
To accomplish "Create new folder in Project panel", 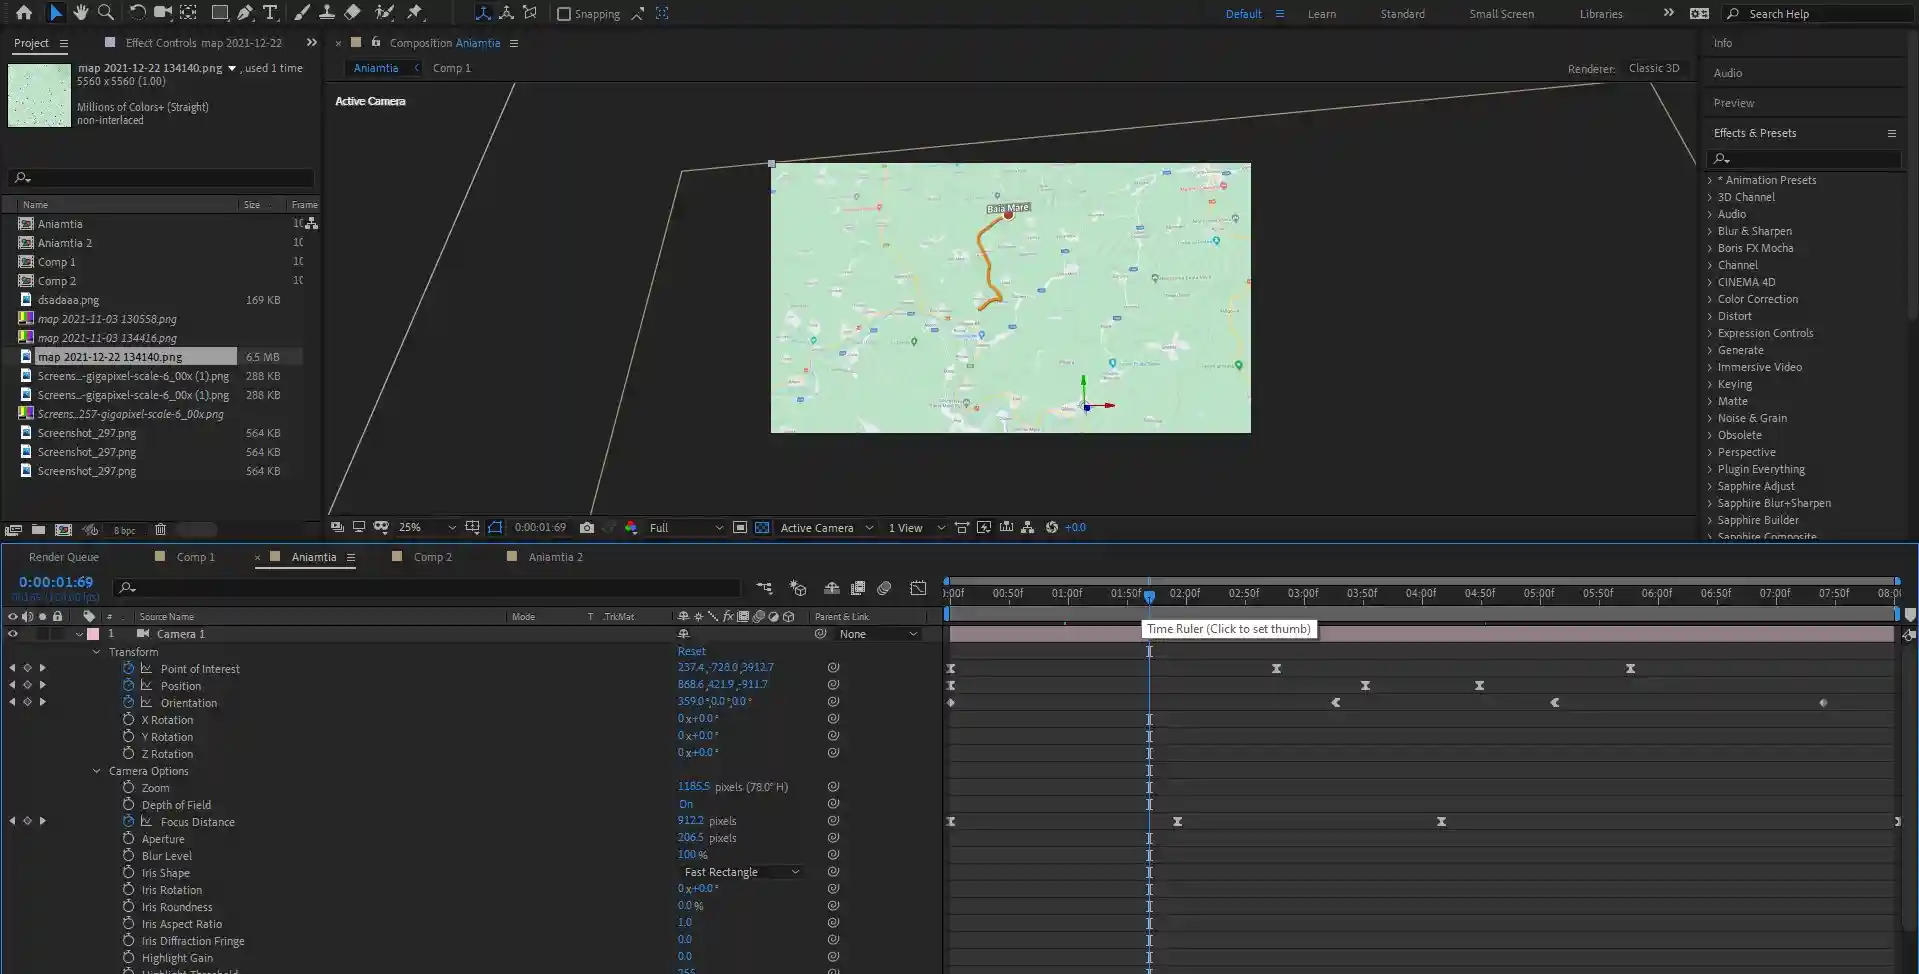I will pos(38,530).
